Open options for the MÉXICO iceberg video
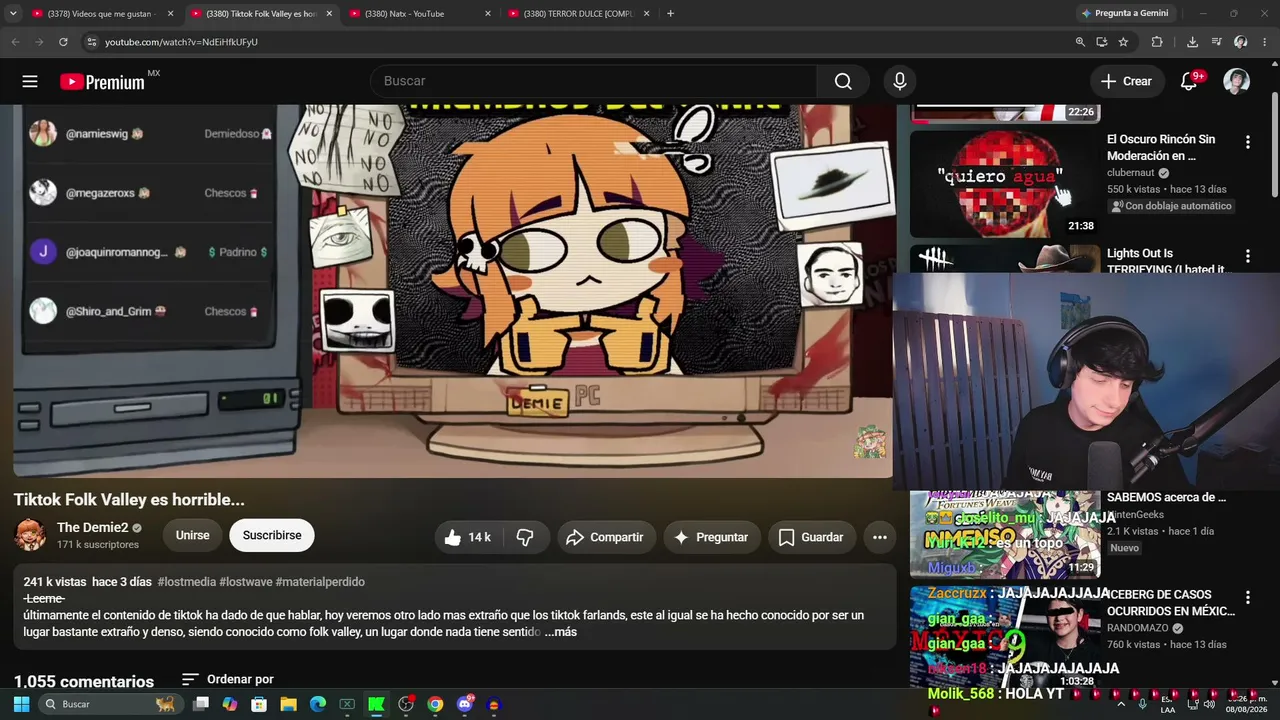This screenshot has width=1280, height=720. [1247, 598]
